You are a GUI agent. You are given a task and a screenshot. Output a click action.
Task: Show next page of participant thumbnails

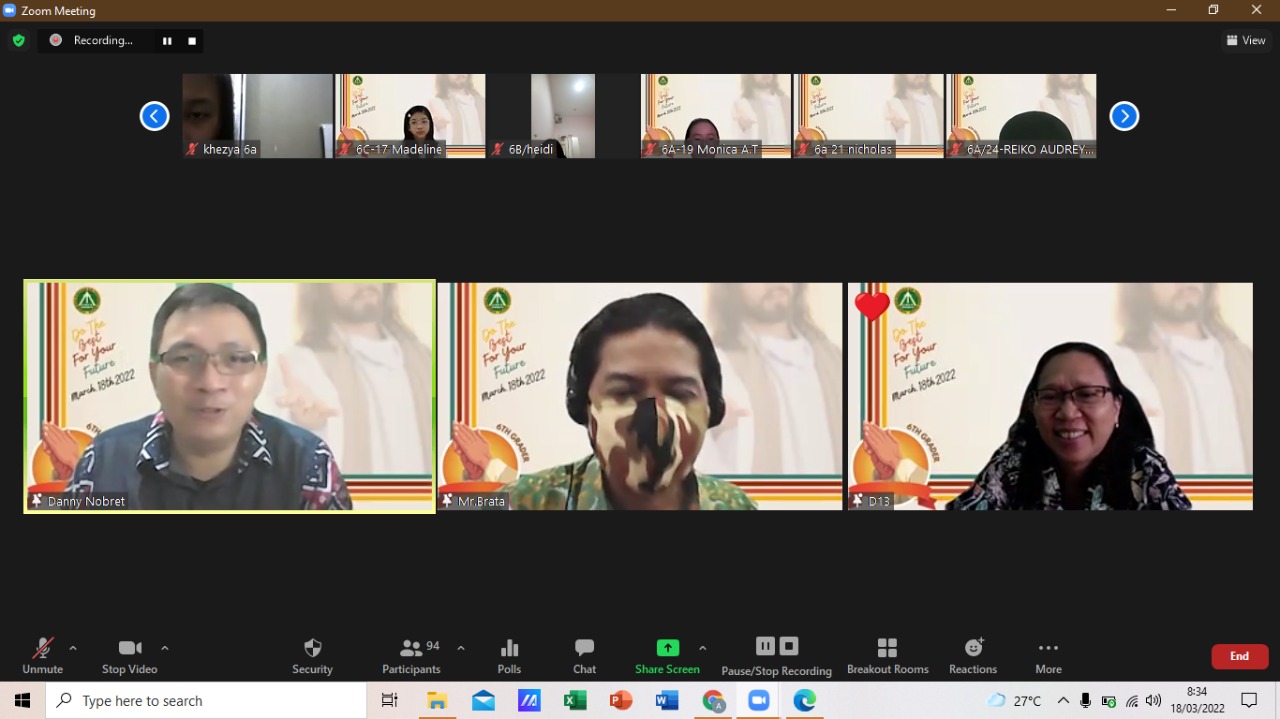tap(1124, 116)
